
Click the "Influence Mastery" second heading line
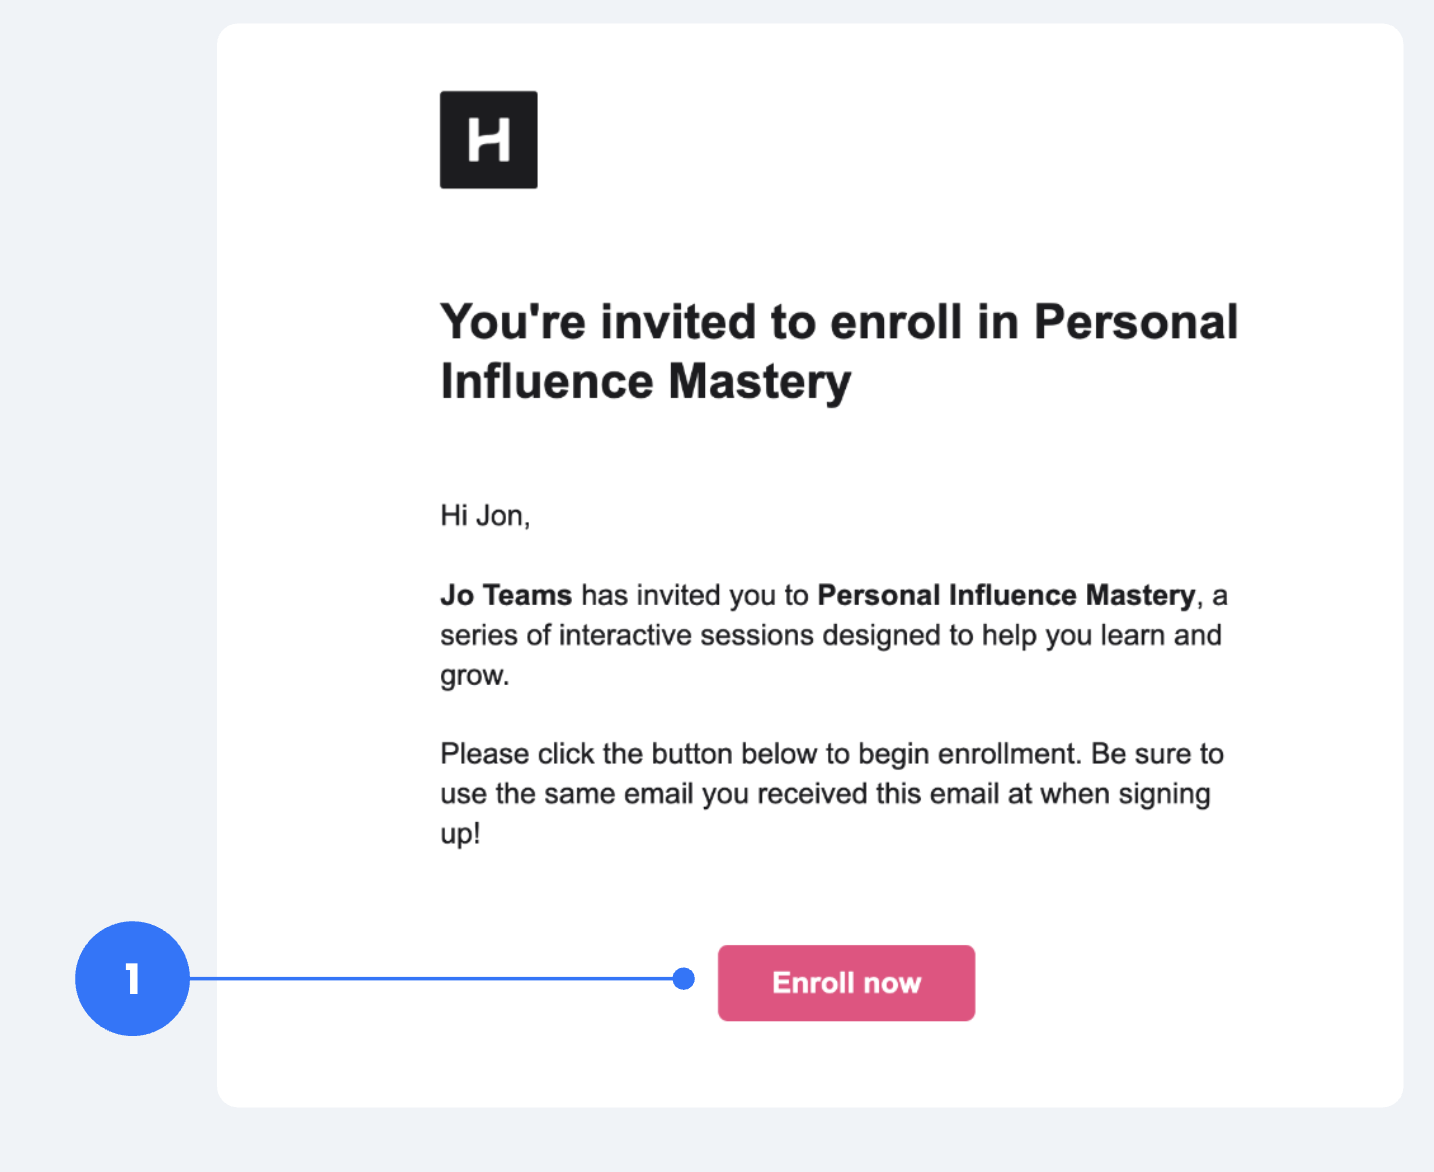click(645, 381)
